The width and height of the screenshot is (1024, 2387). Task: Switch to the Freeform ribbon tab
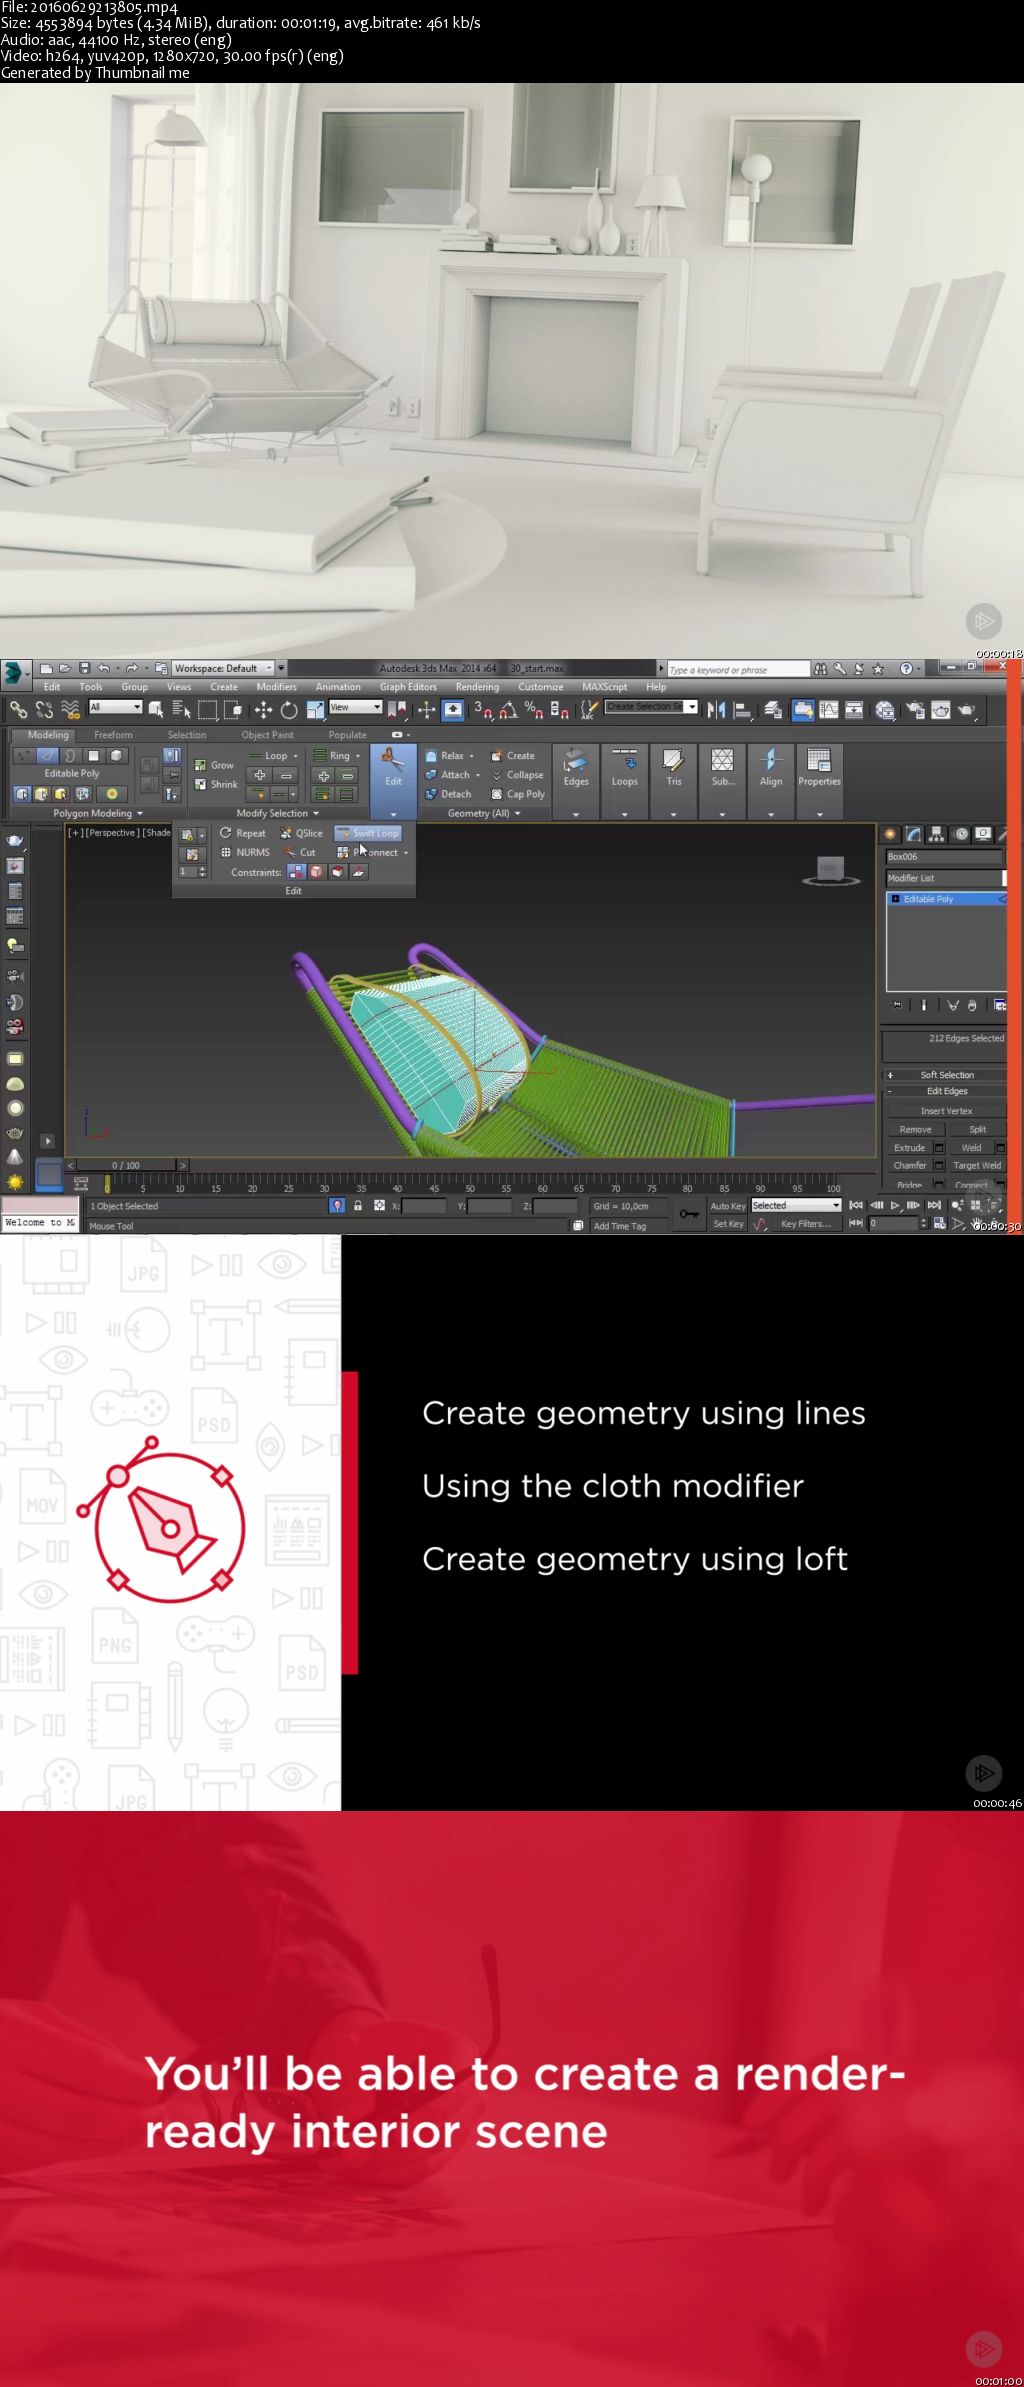coord(113,735)
